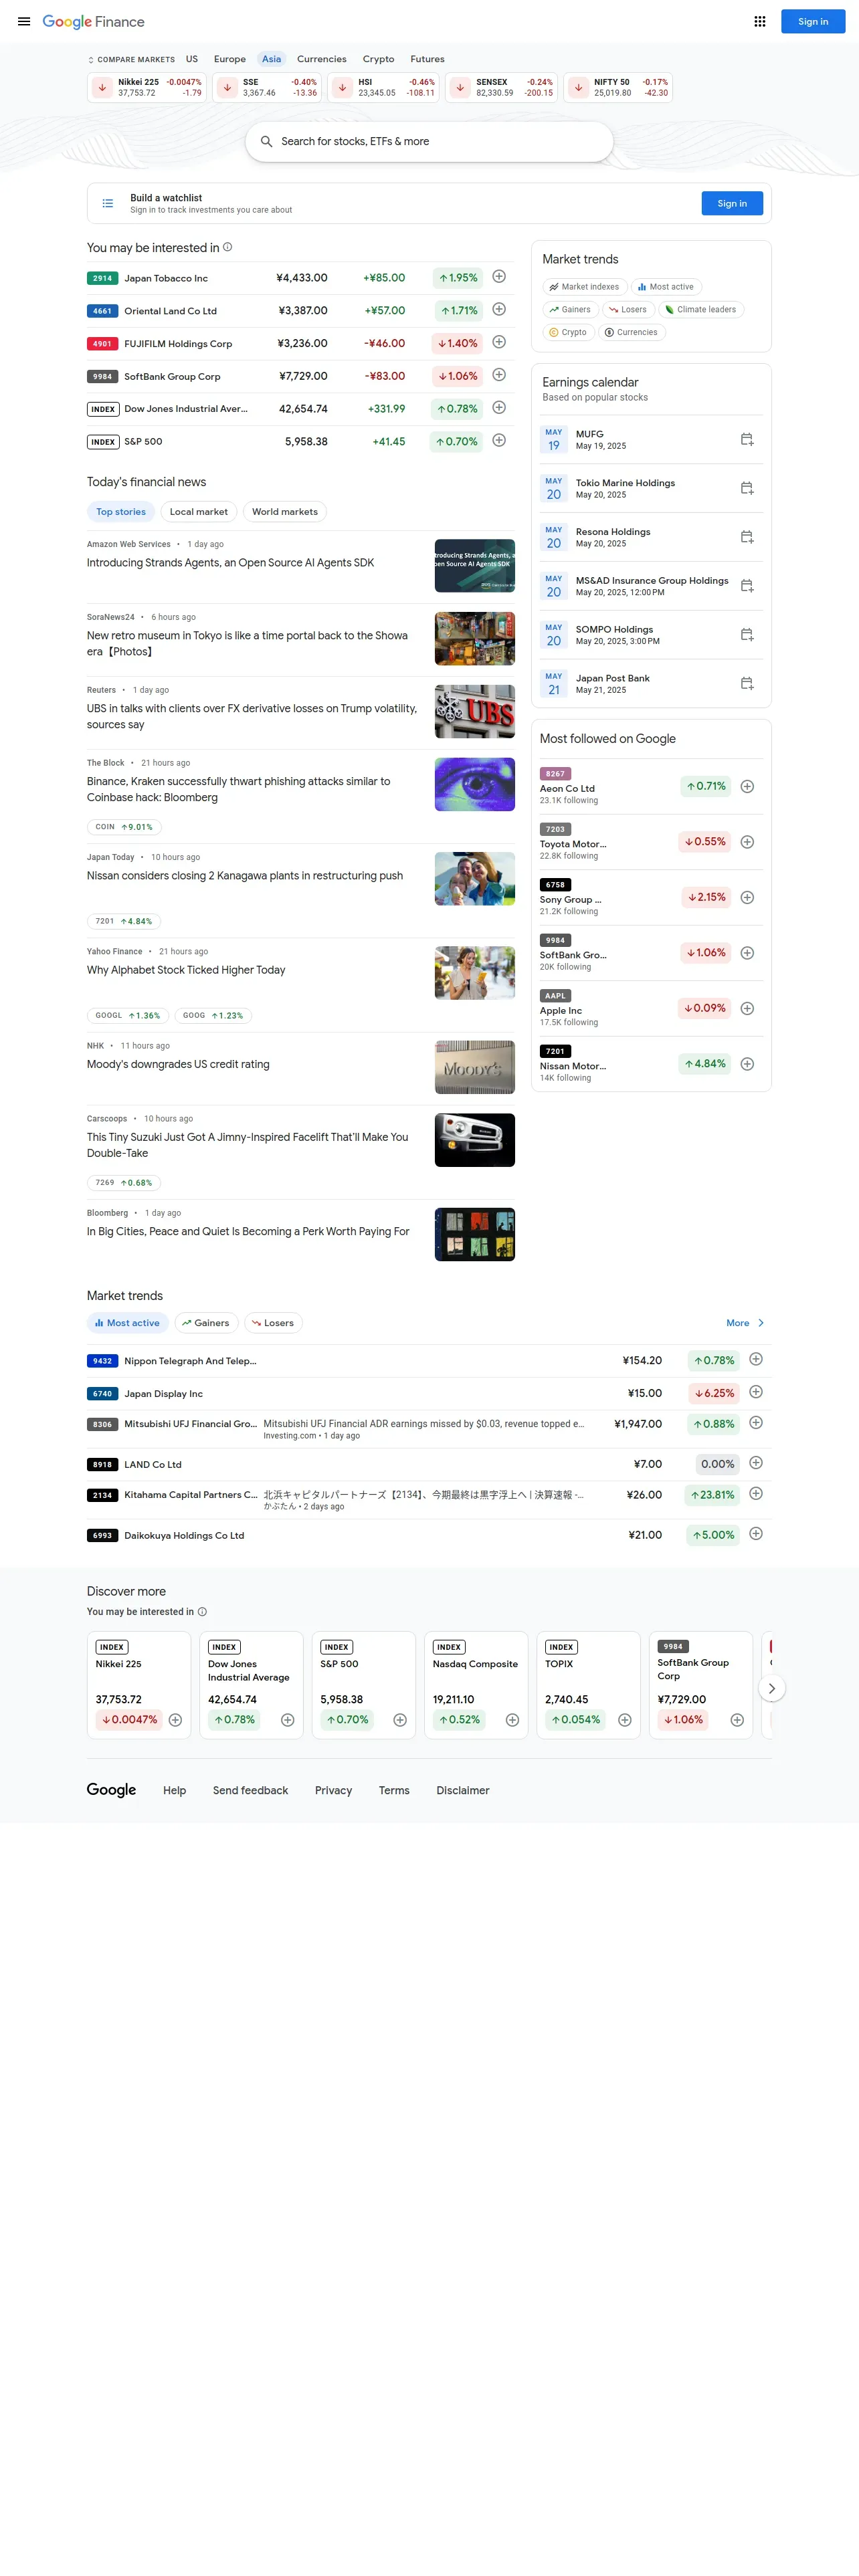Open the sidebar Crypto trend chip
Viewport: 859px width, 2576px height.
568,332
